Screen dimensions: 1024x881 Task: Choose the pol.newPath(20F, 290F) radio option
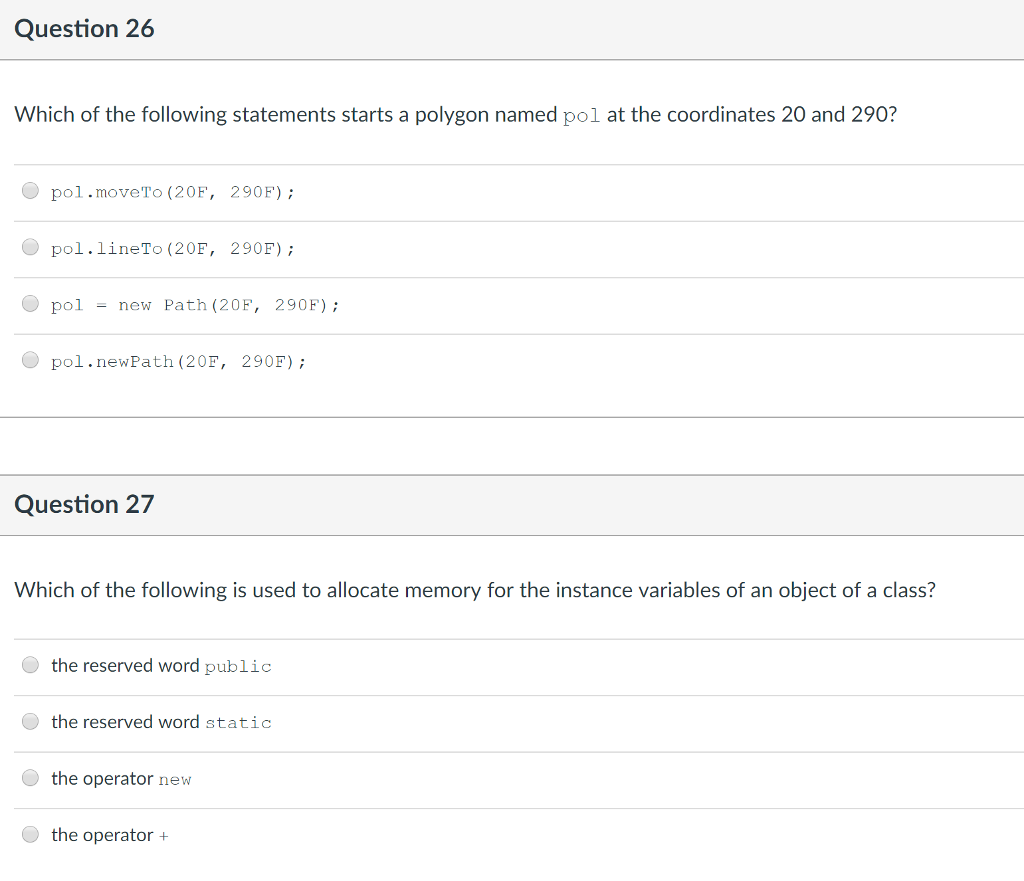tap(30, 360)
